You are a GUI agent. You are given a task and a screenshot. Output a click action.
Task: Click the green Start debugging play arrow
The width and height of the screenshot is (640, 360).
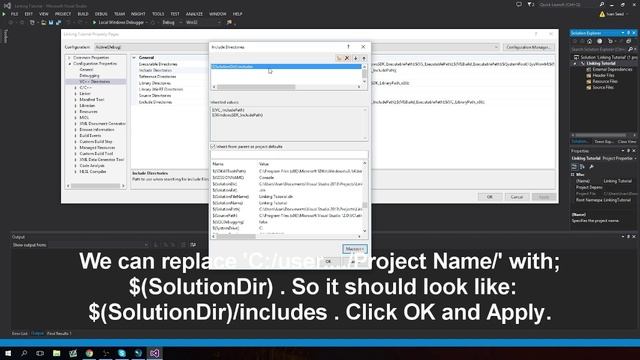tap(94, 22)
